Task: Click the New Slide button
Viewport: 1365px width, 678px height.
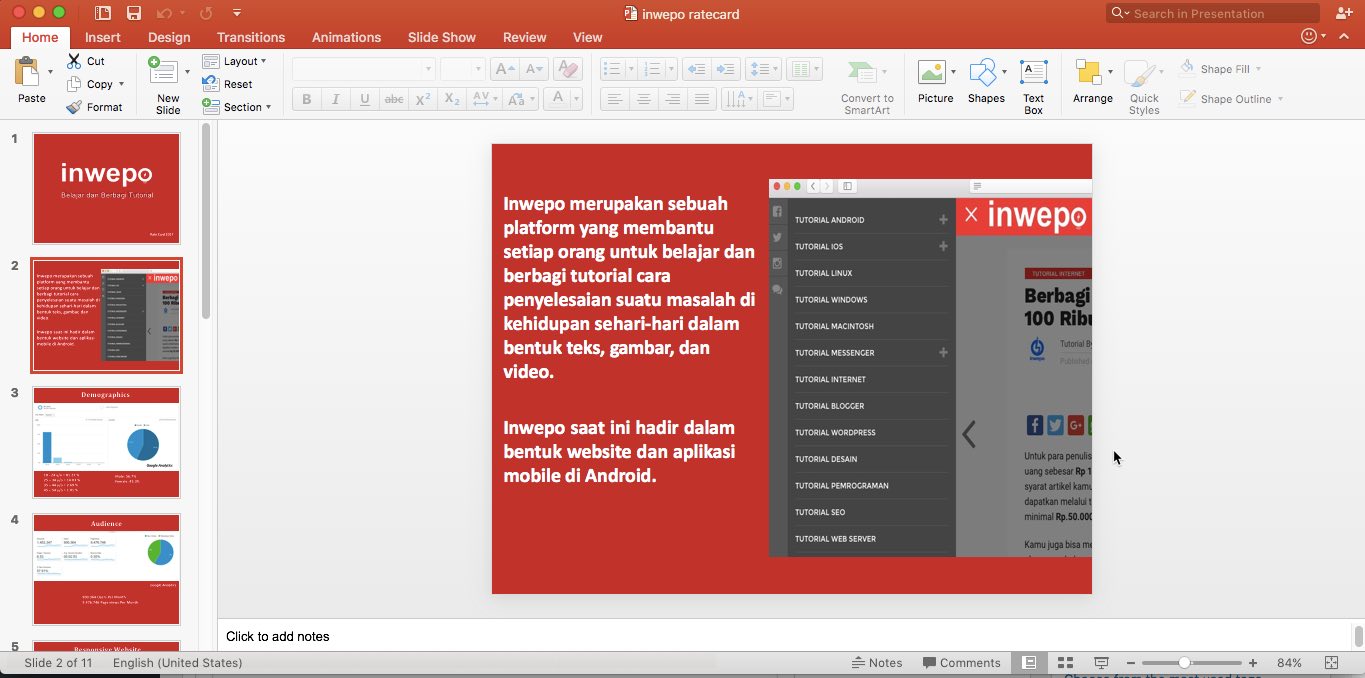Action: (167, 84)
